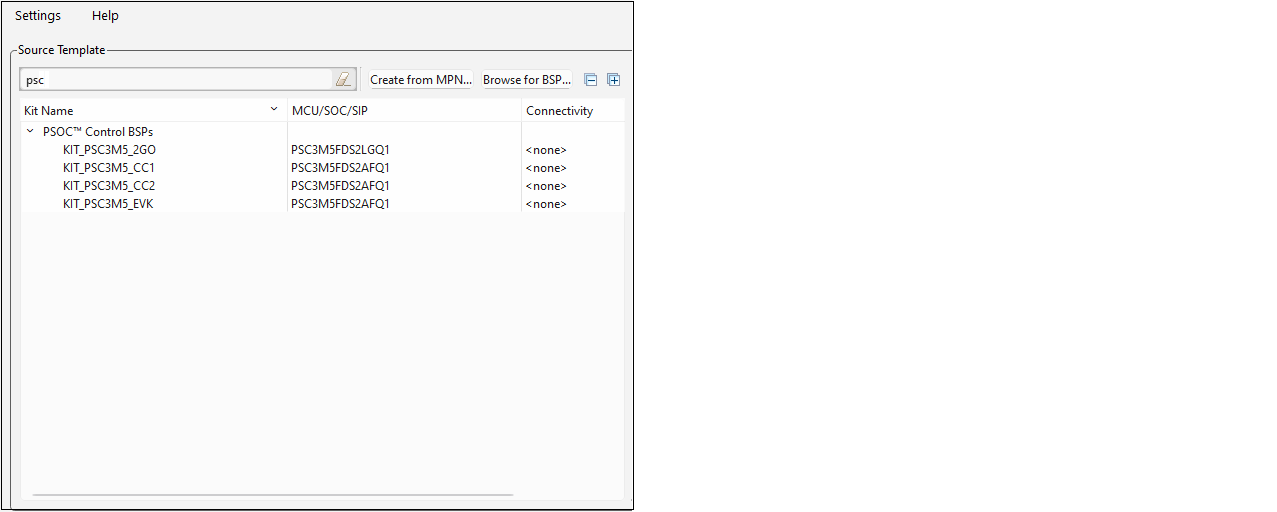Image resolution: width=1277 pixels, height=512 pixels.
Task: Click the Expand All icon
Action: coord(614,80)
